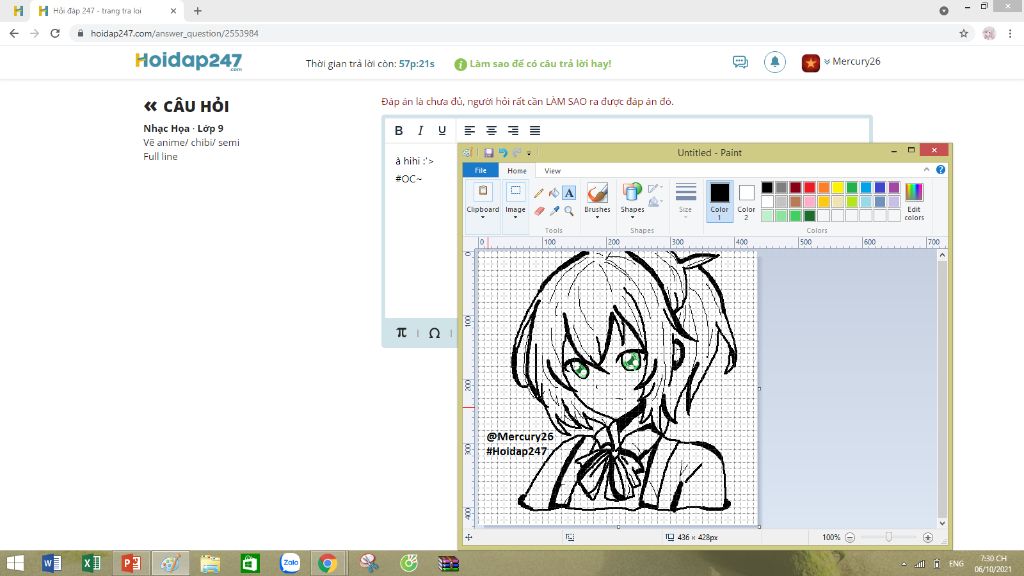Open WinRAR from the taskbar
This screenshot has width=1024, height=576.
(449, 563)
